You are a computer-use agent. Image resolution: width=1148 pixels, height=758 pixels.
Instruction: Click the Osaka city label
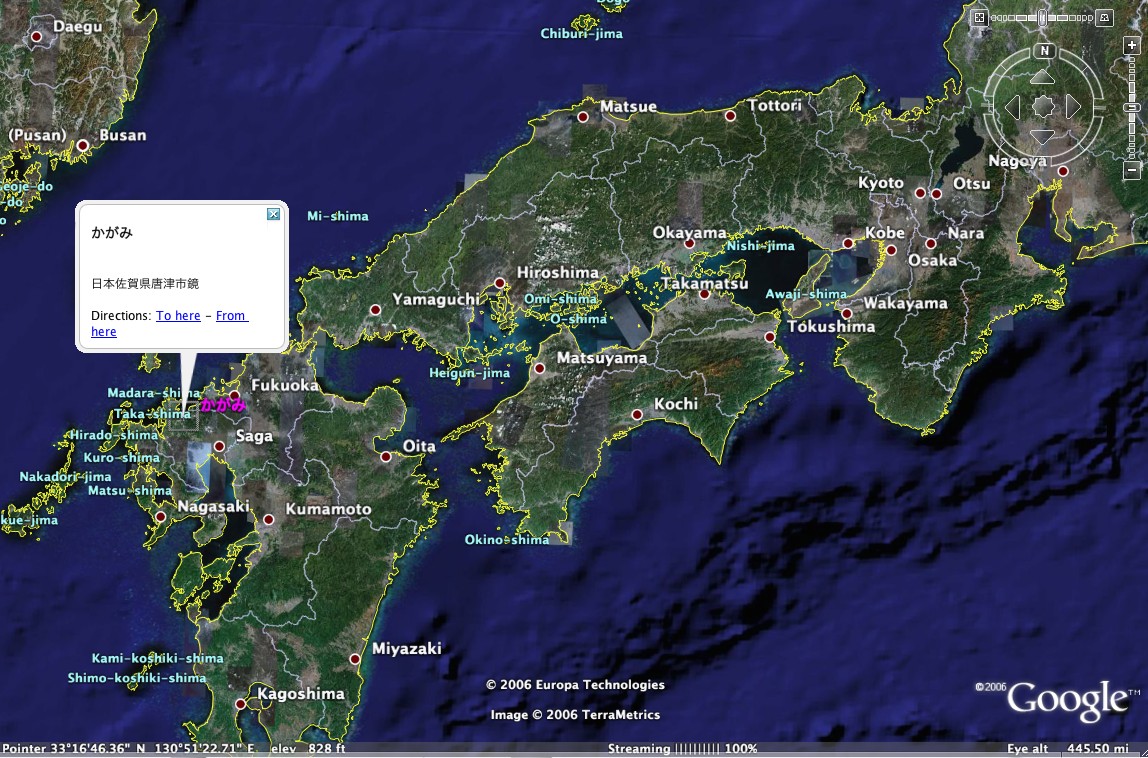933,261
